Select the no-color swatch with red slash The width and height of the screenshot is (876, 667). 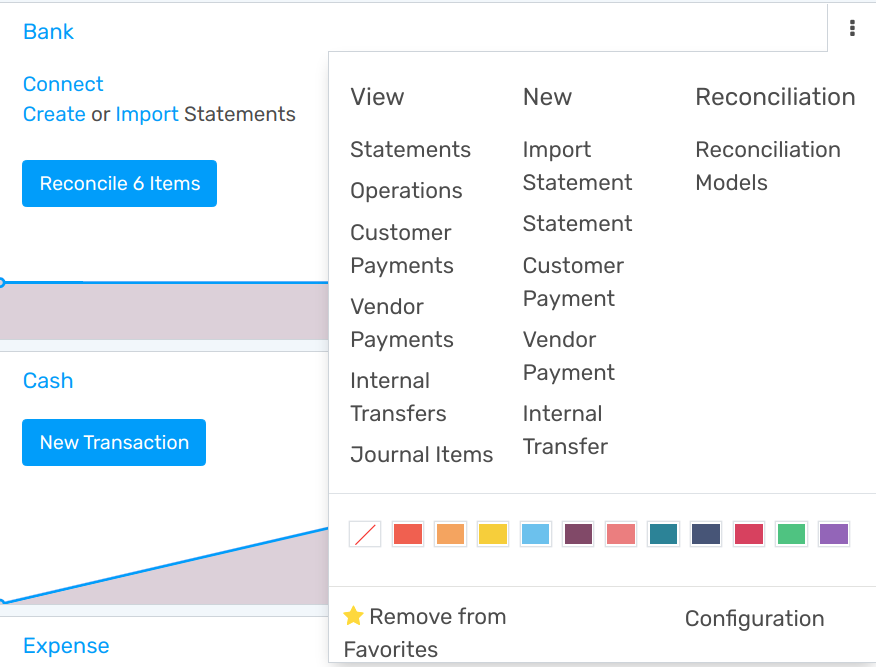pyautogui.click(x=365, y=534)
